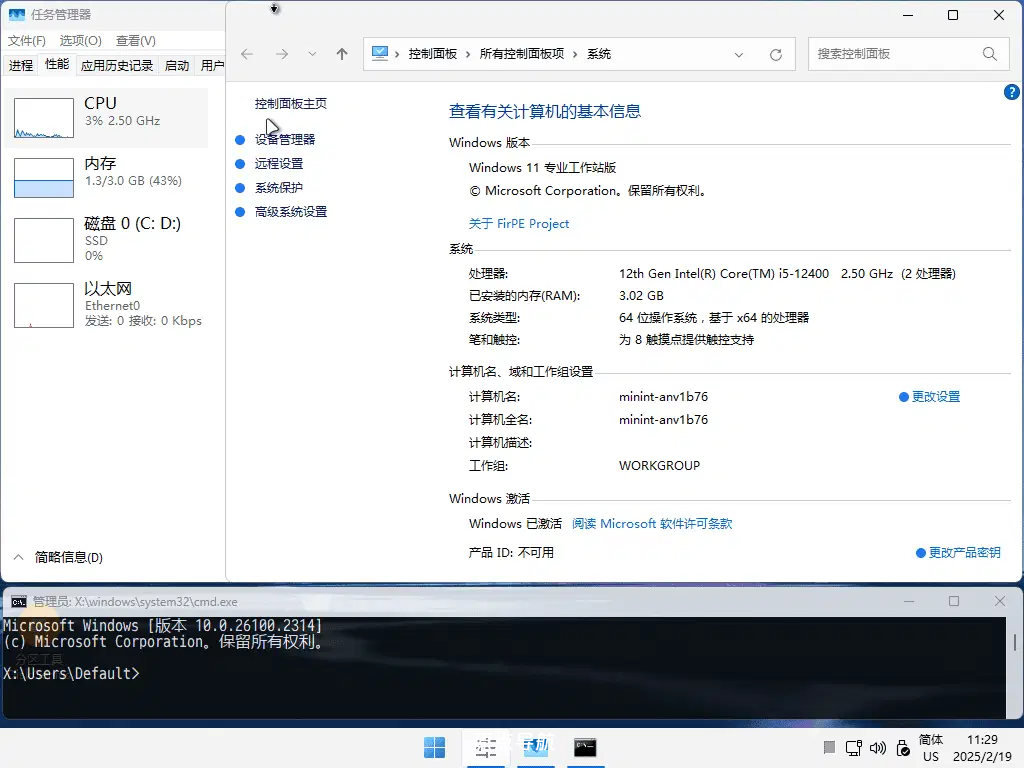
Task: Go up one level with up arrow
Action: tap(342, 54)
